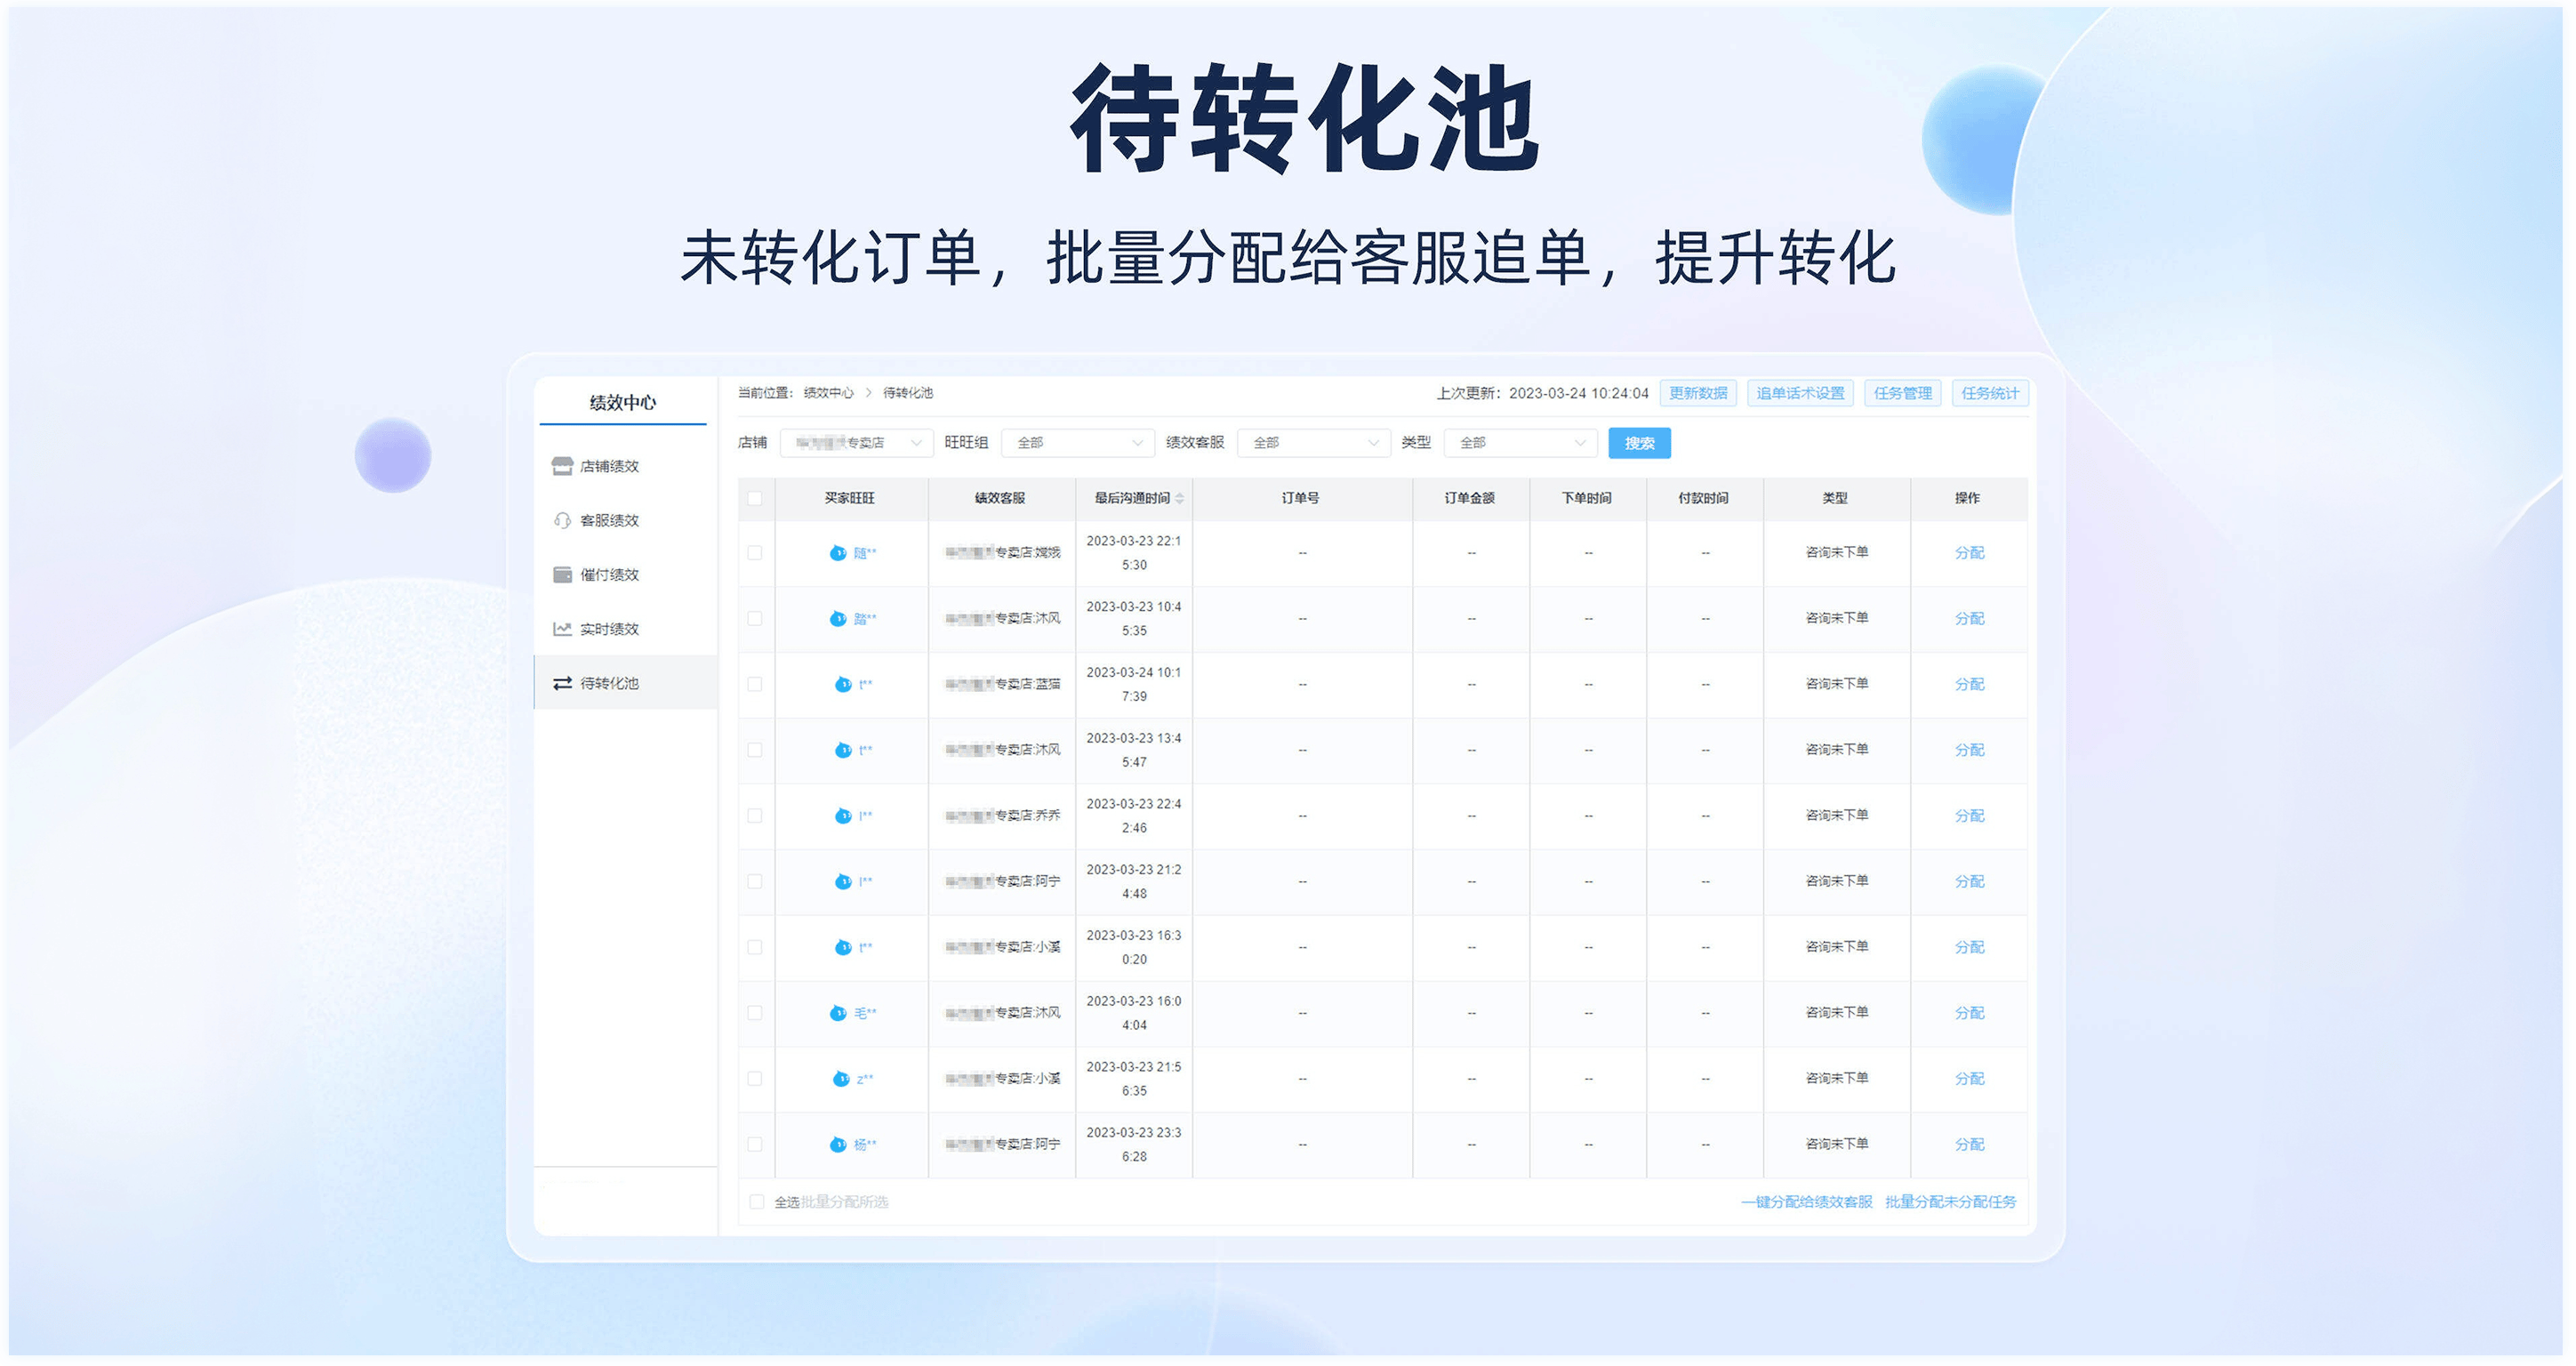Screen dimensions: 2576x1366
Task: Click the 待转化池 swap arrows icon
Action: tap(562, 683)
